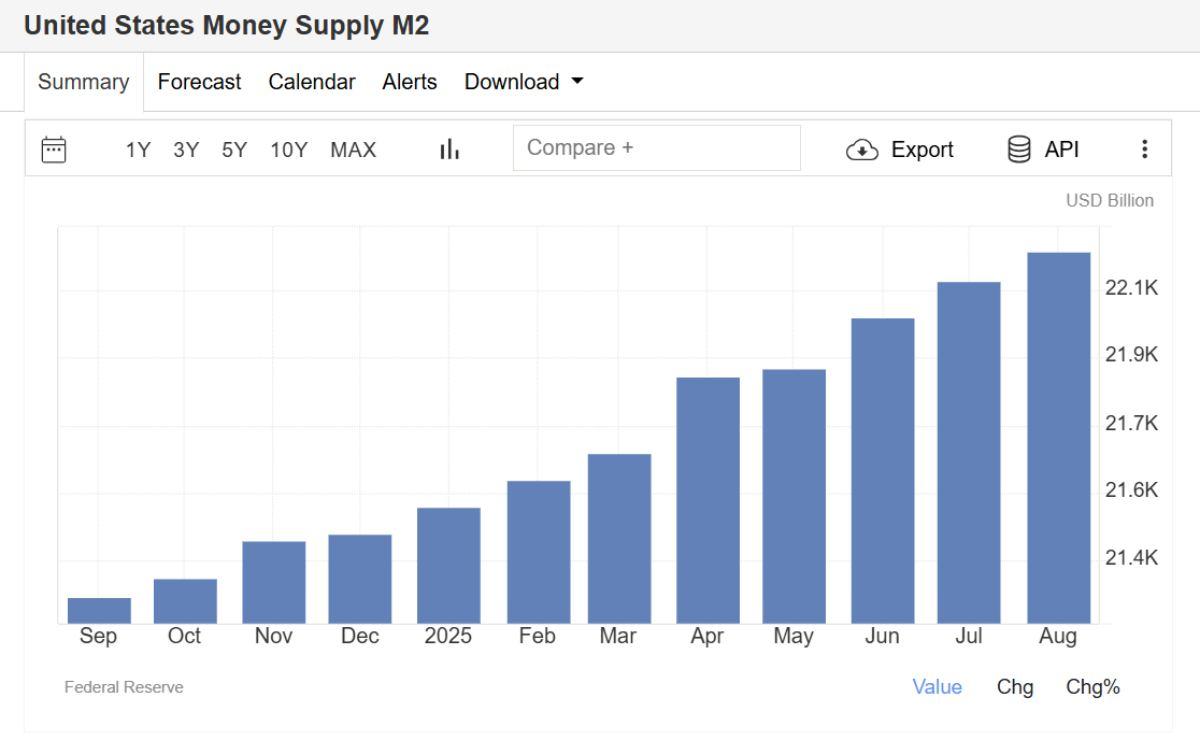1200x754 pixels.
Task: Switch chart to 5Y range
Action: (234, 150)
